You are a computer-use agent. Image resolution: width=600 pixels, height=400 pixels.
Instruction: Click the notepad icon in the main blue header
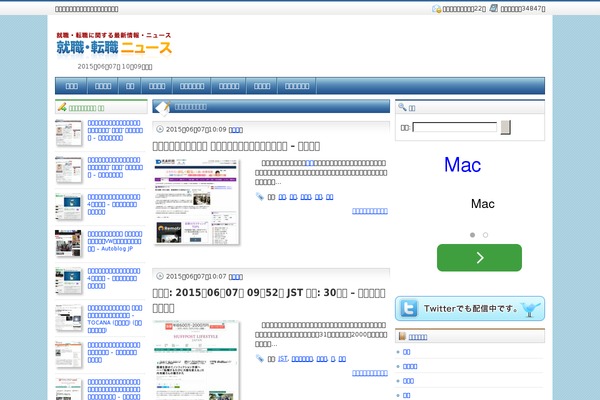pyautogui.click(x=163, y=108)
